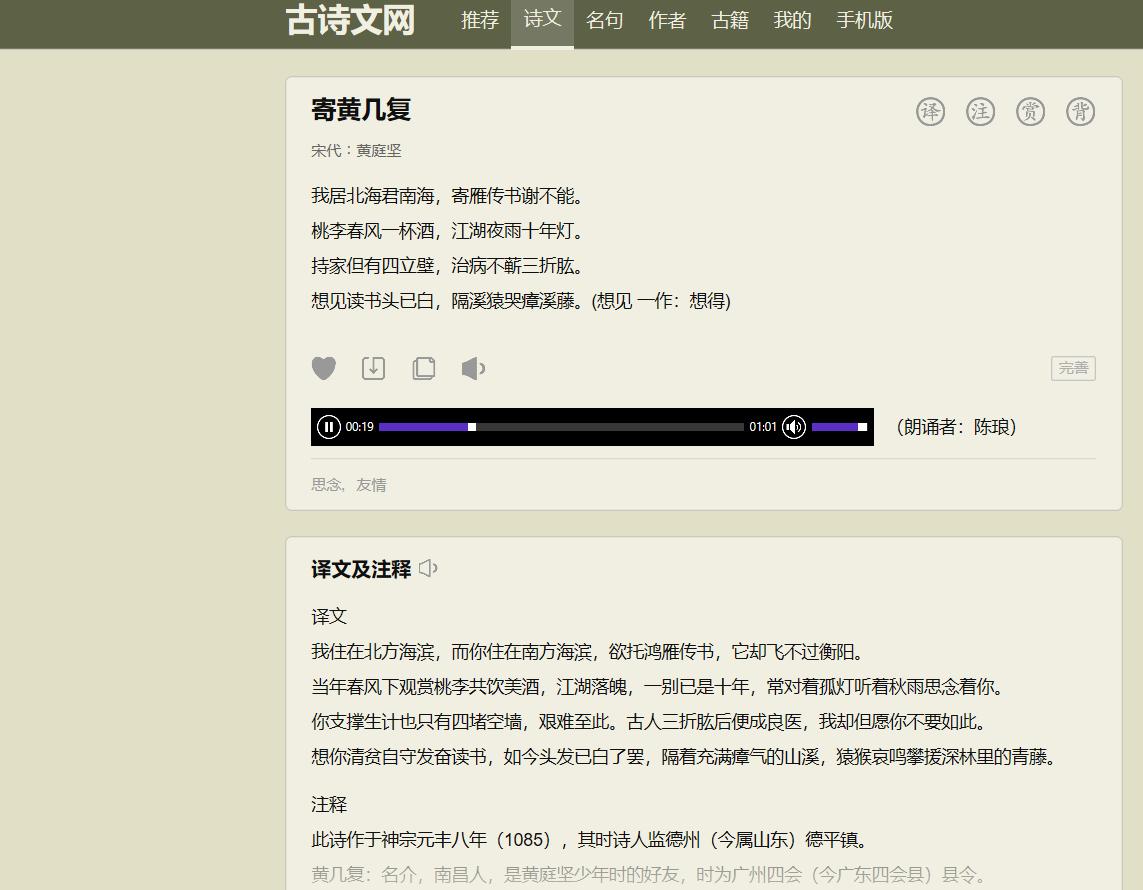Toggle mute on the audio player
This screenshot has width=1143, height=890.
coord(794,426)
